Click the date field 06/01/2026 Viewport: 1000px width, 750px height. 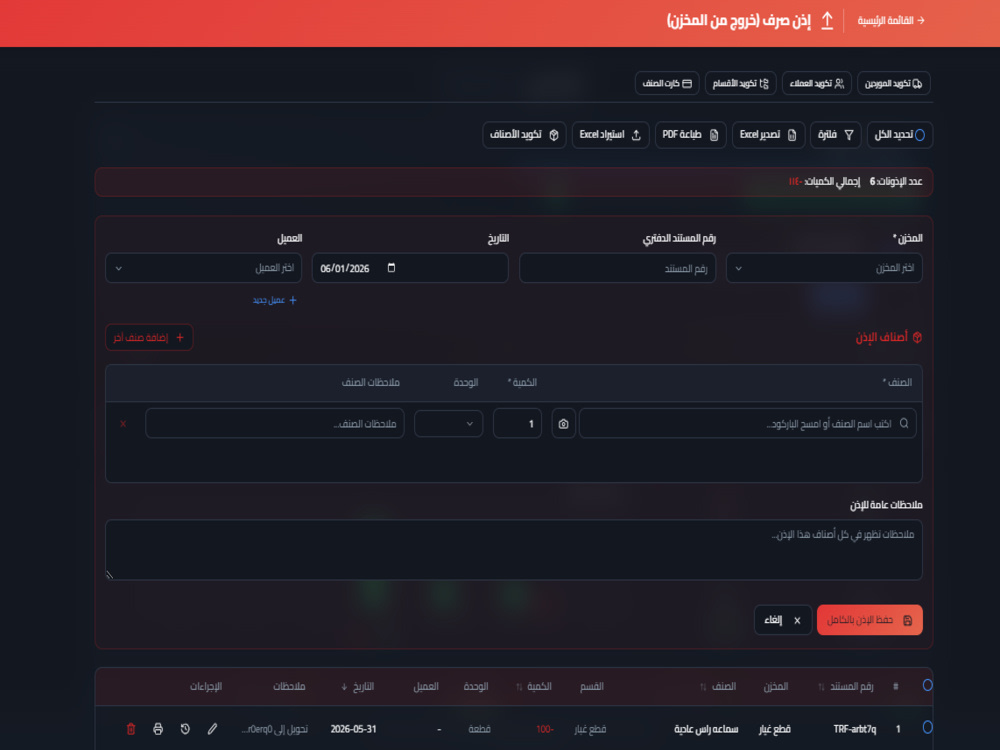point(410,268)
